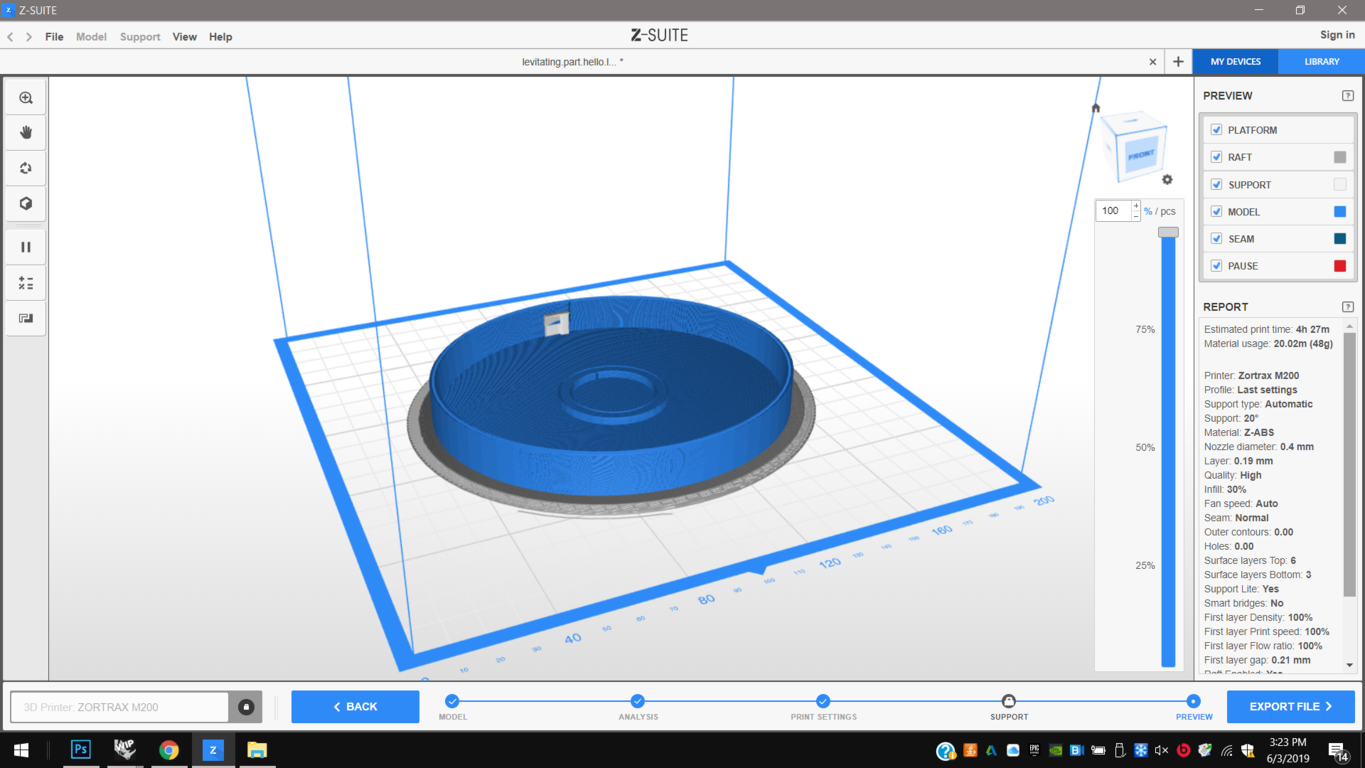Open the Report panel help icon

[1348, 307]
